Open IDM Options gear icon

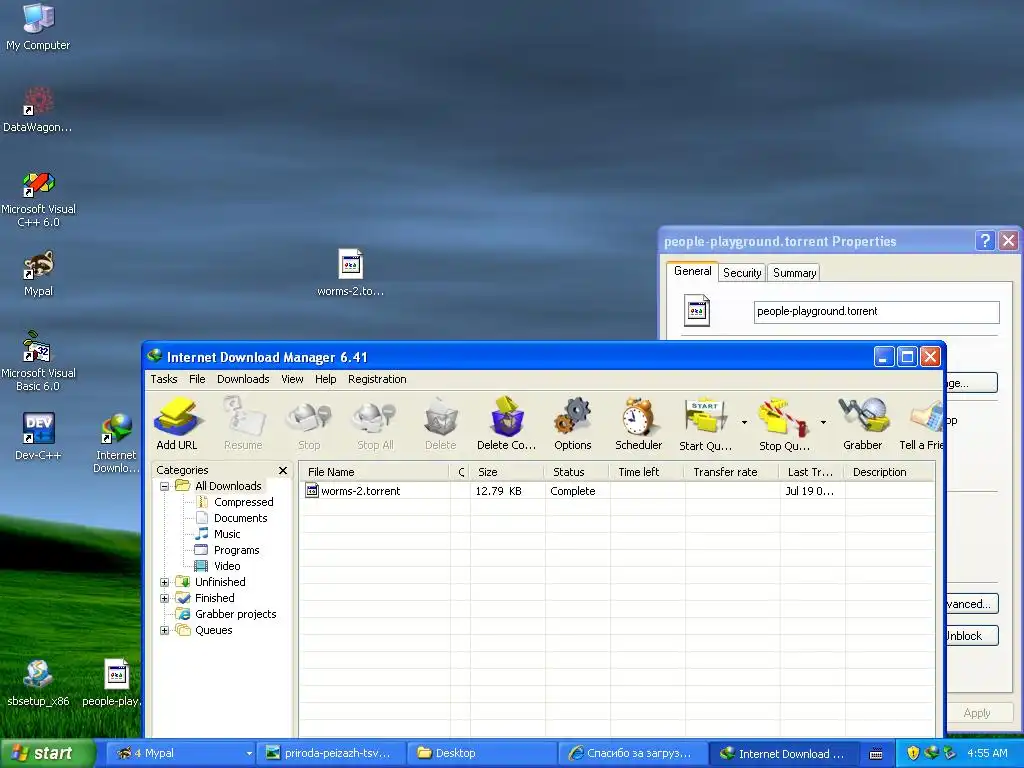click(573, 423)
